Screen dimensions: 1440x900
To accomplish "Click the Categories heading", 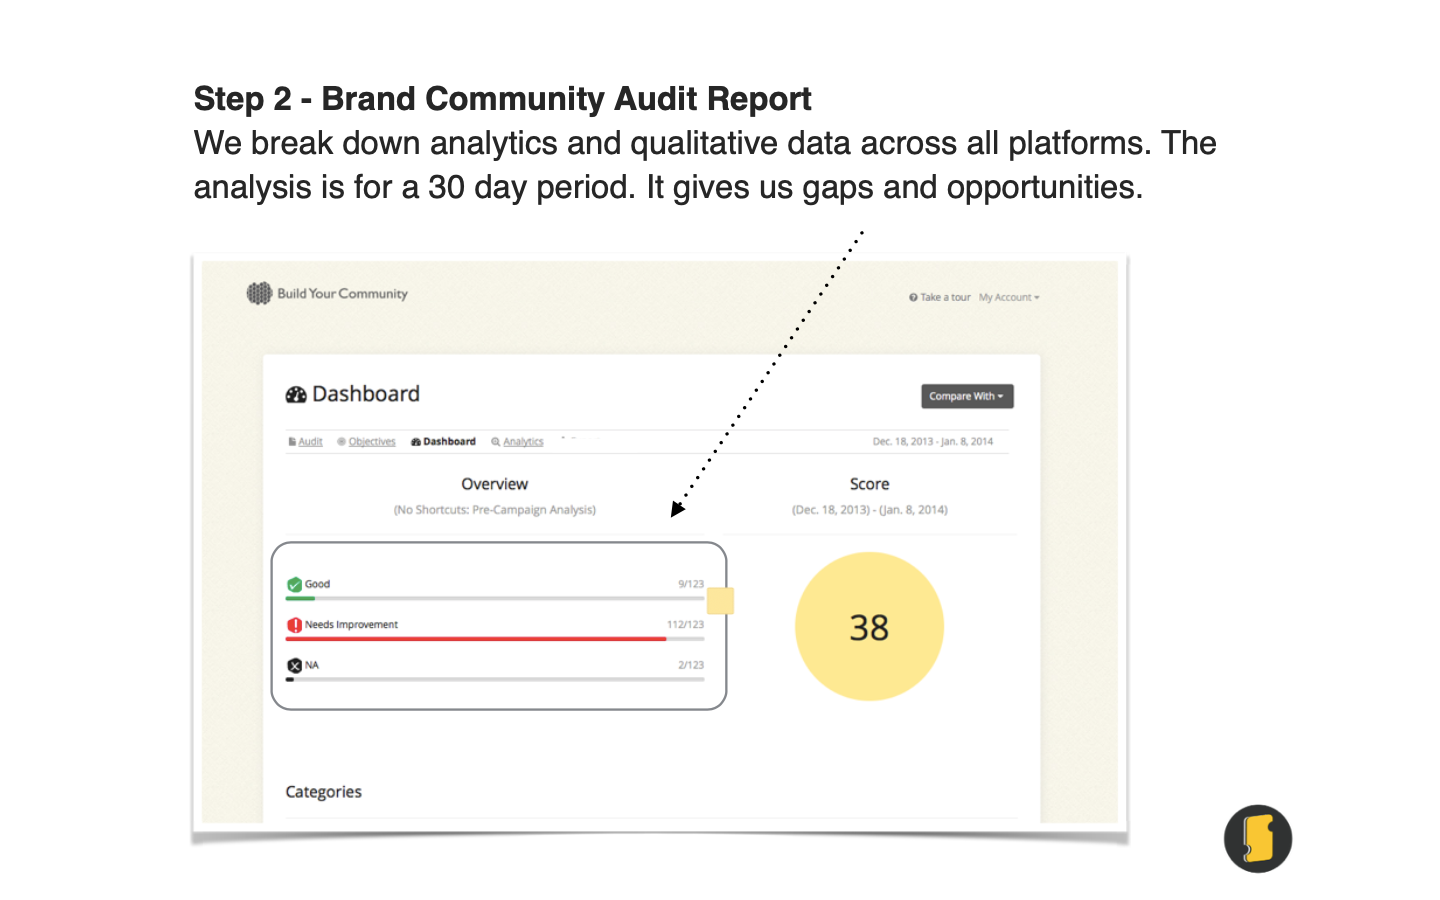I will [x=323, y=792].
